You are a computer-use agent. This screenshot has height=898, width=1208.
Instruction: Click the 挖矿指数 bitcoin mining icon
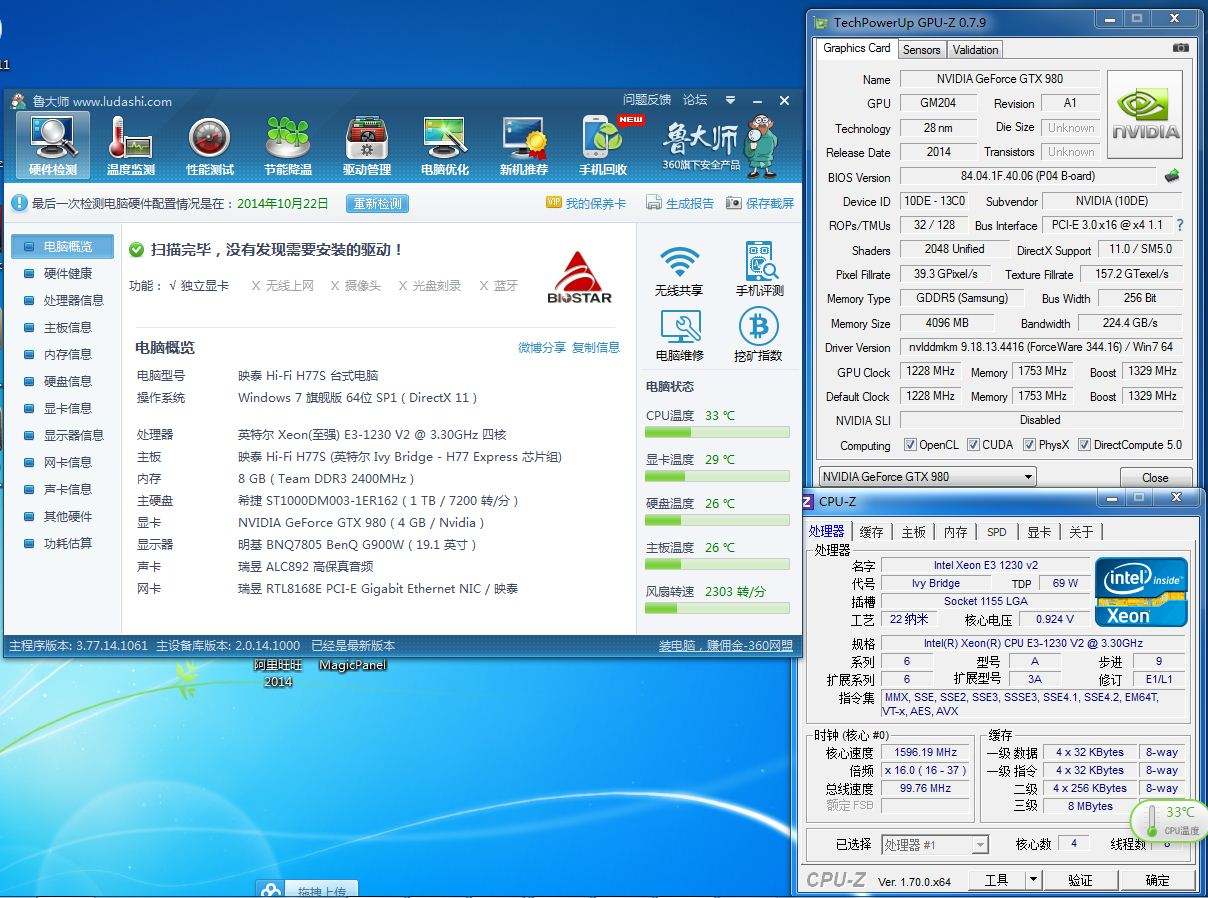click(x=758, y=326)
